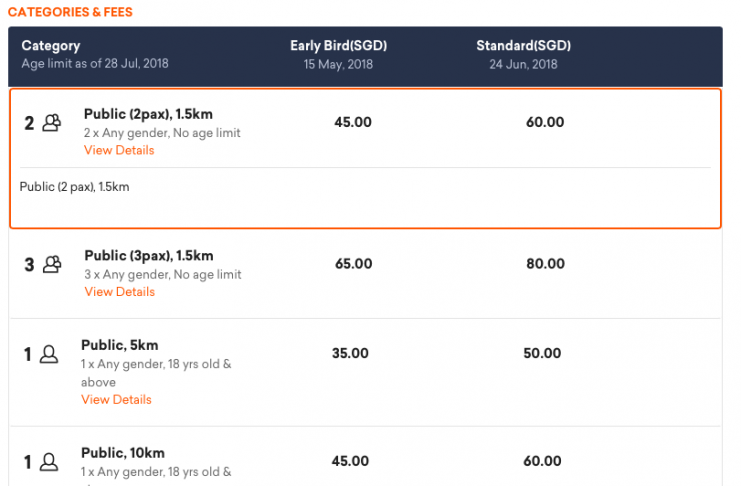Click the group icon beside Public (3pax)
Viewport: 741px width, 486px height.
[x=52, y=264]
